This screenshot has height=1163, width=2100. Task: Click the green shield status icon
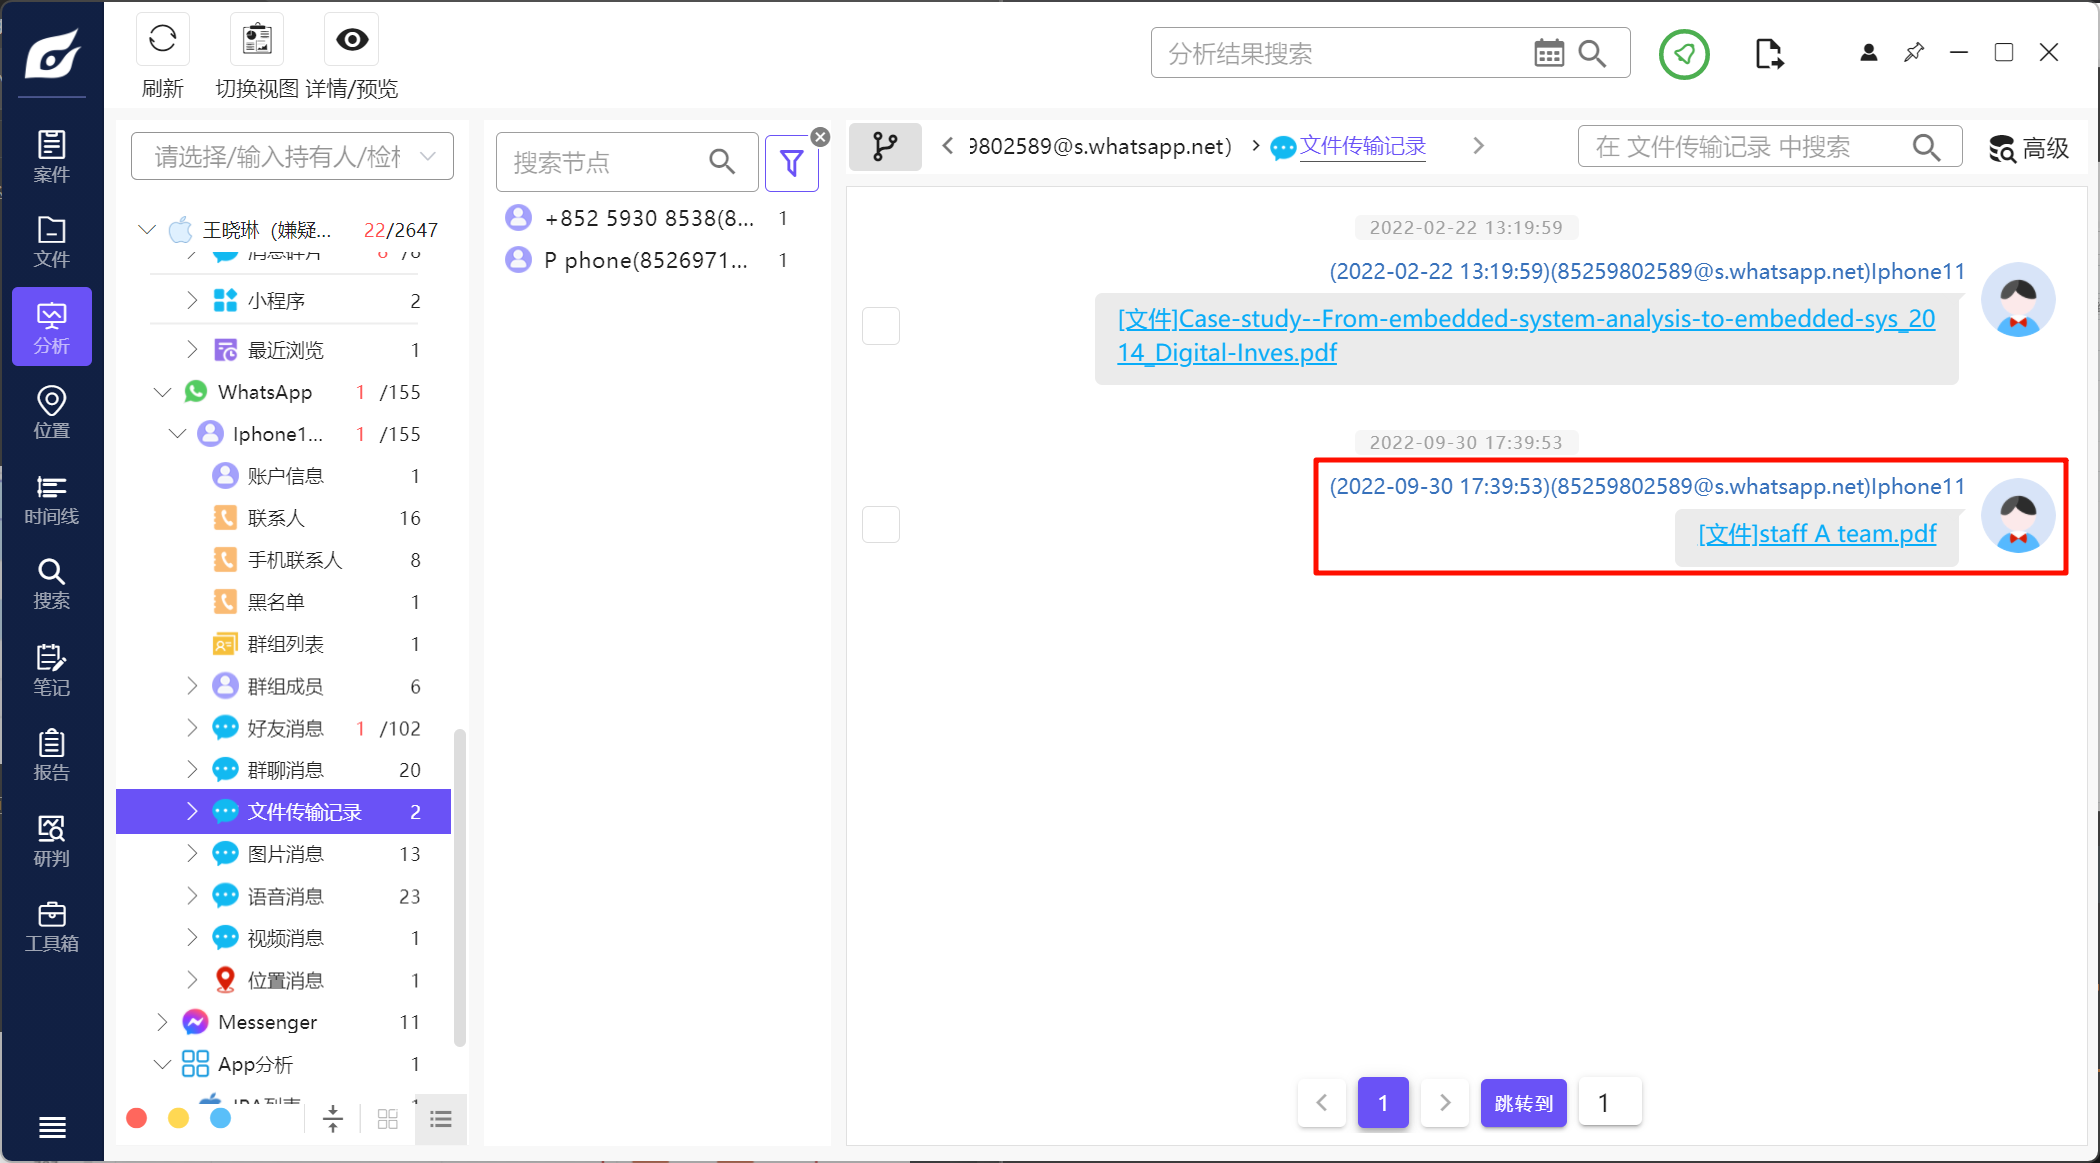click(x=1684, y=54)
